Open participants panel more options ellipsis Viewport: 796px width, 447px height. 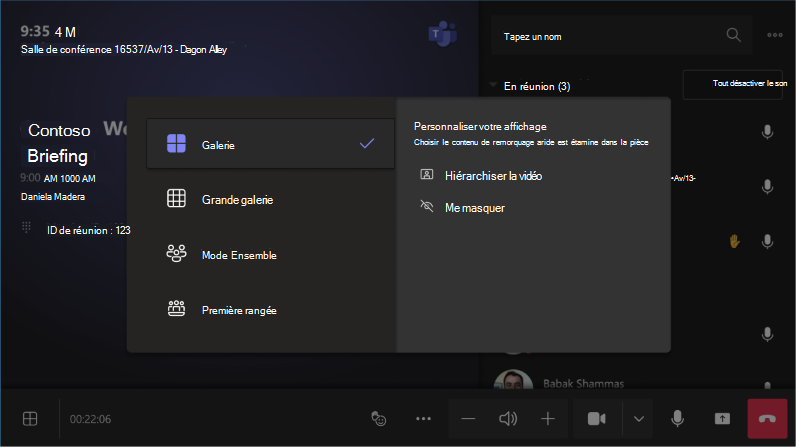click(775, 35)
